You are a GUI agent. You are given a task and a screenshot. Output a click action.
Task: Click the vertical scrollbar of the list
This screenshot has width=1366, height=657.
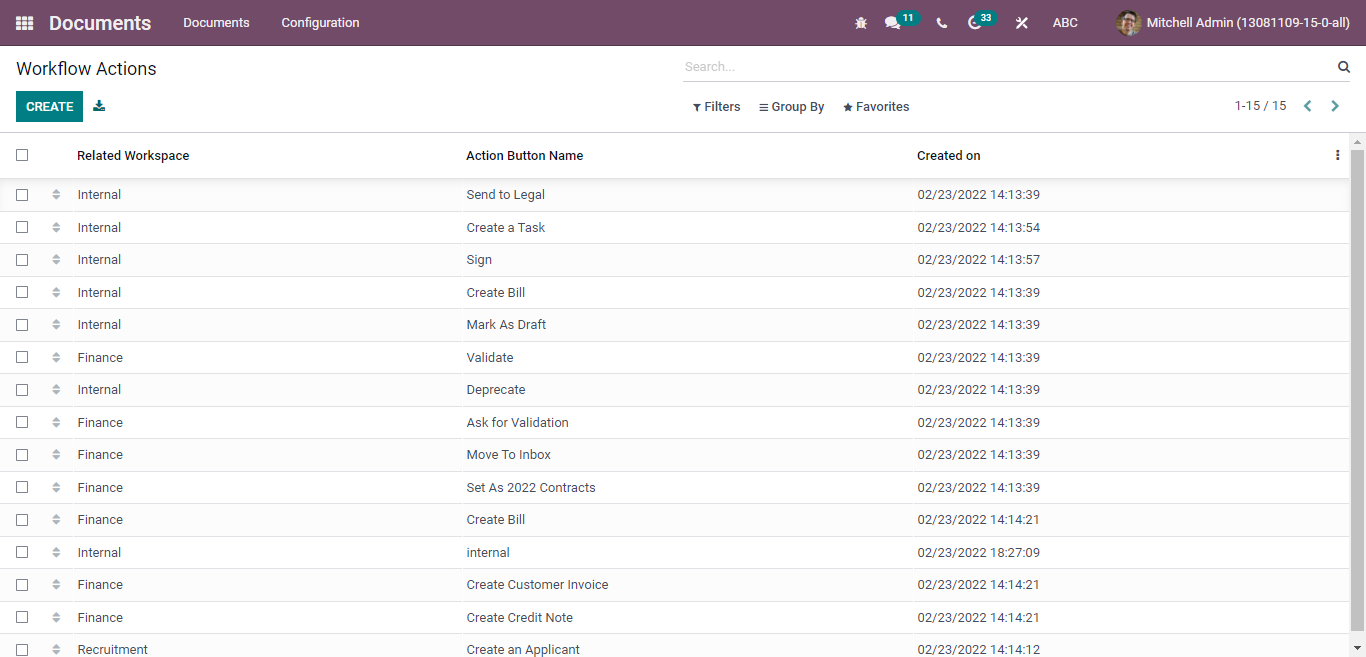[x=1357, y=390]
